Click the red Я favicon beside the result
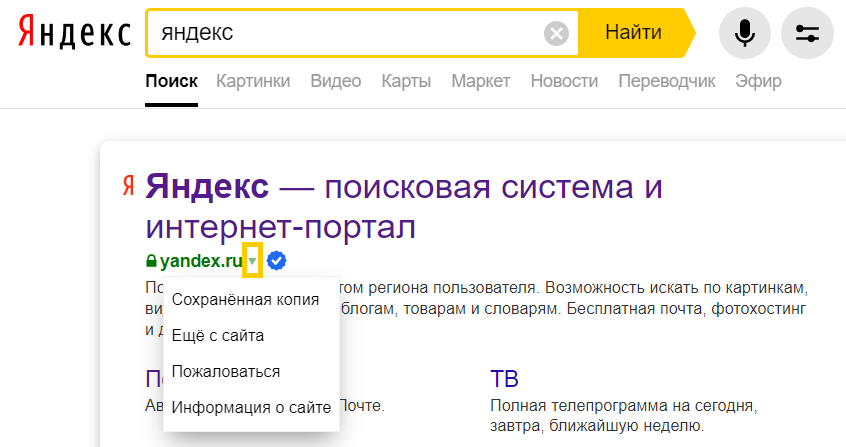This screenshot has height=447, width=846. (x=128, y=185)
